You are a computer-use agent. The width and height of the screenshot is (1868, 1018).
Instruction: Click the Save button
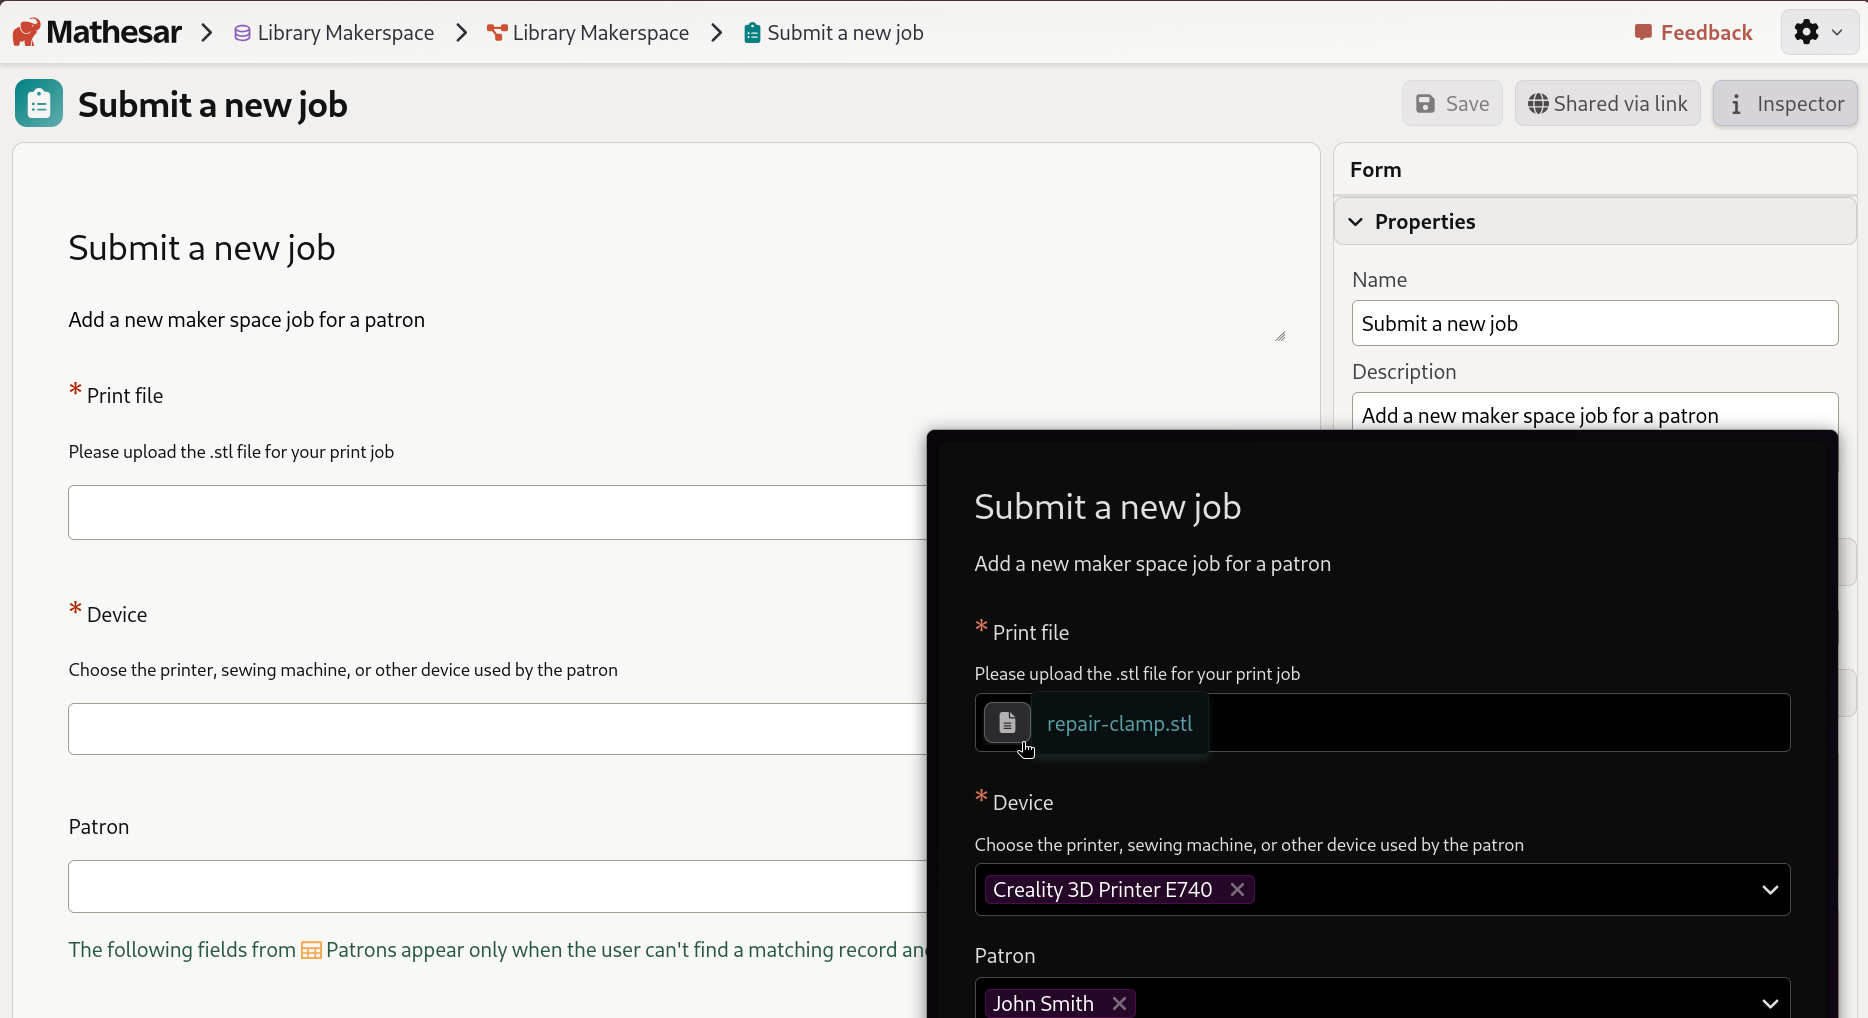tap(1451, 103)
